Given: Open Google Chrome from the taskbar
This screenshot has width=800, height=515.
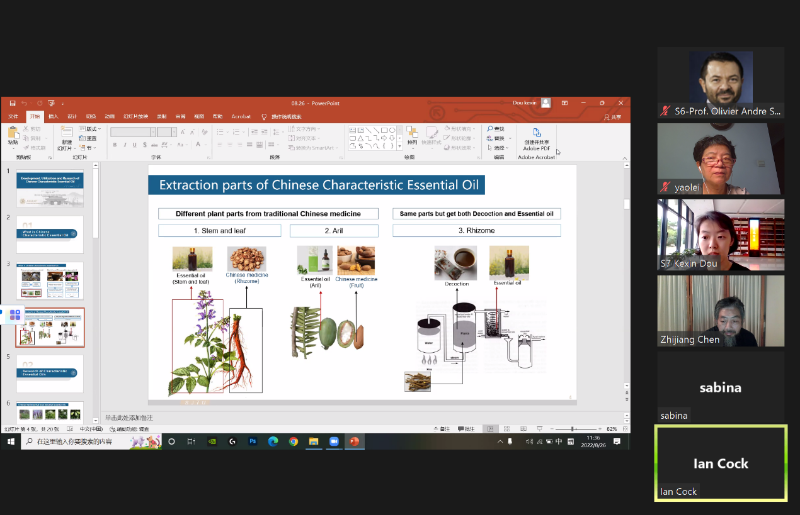Looking at the screenshot, I should click(293, 442).
